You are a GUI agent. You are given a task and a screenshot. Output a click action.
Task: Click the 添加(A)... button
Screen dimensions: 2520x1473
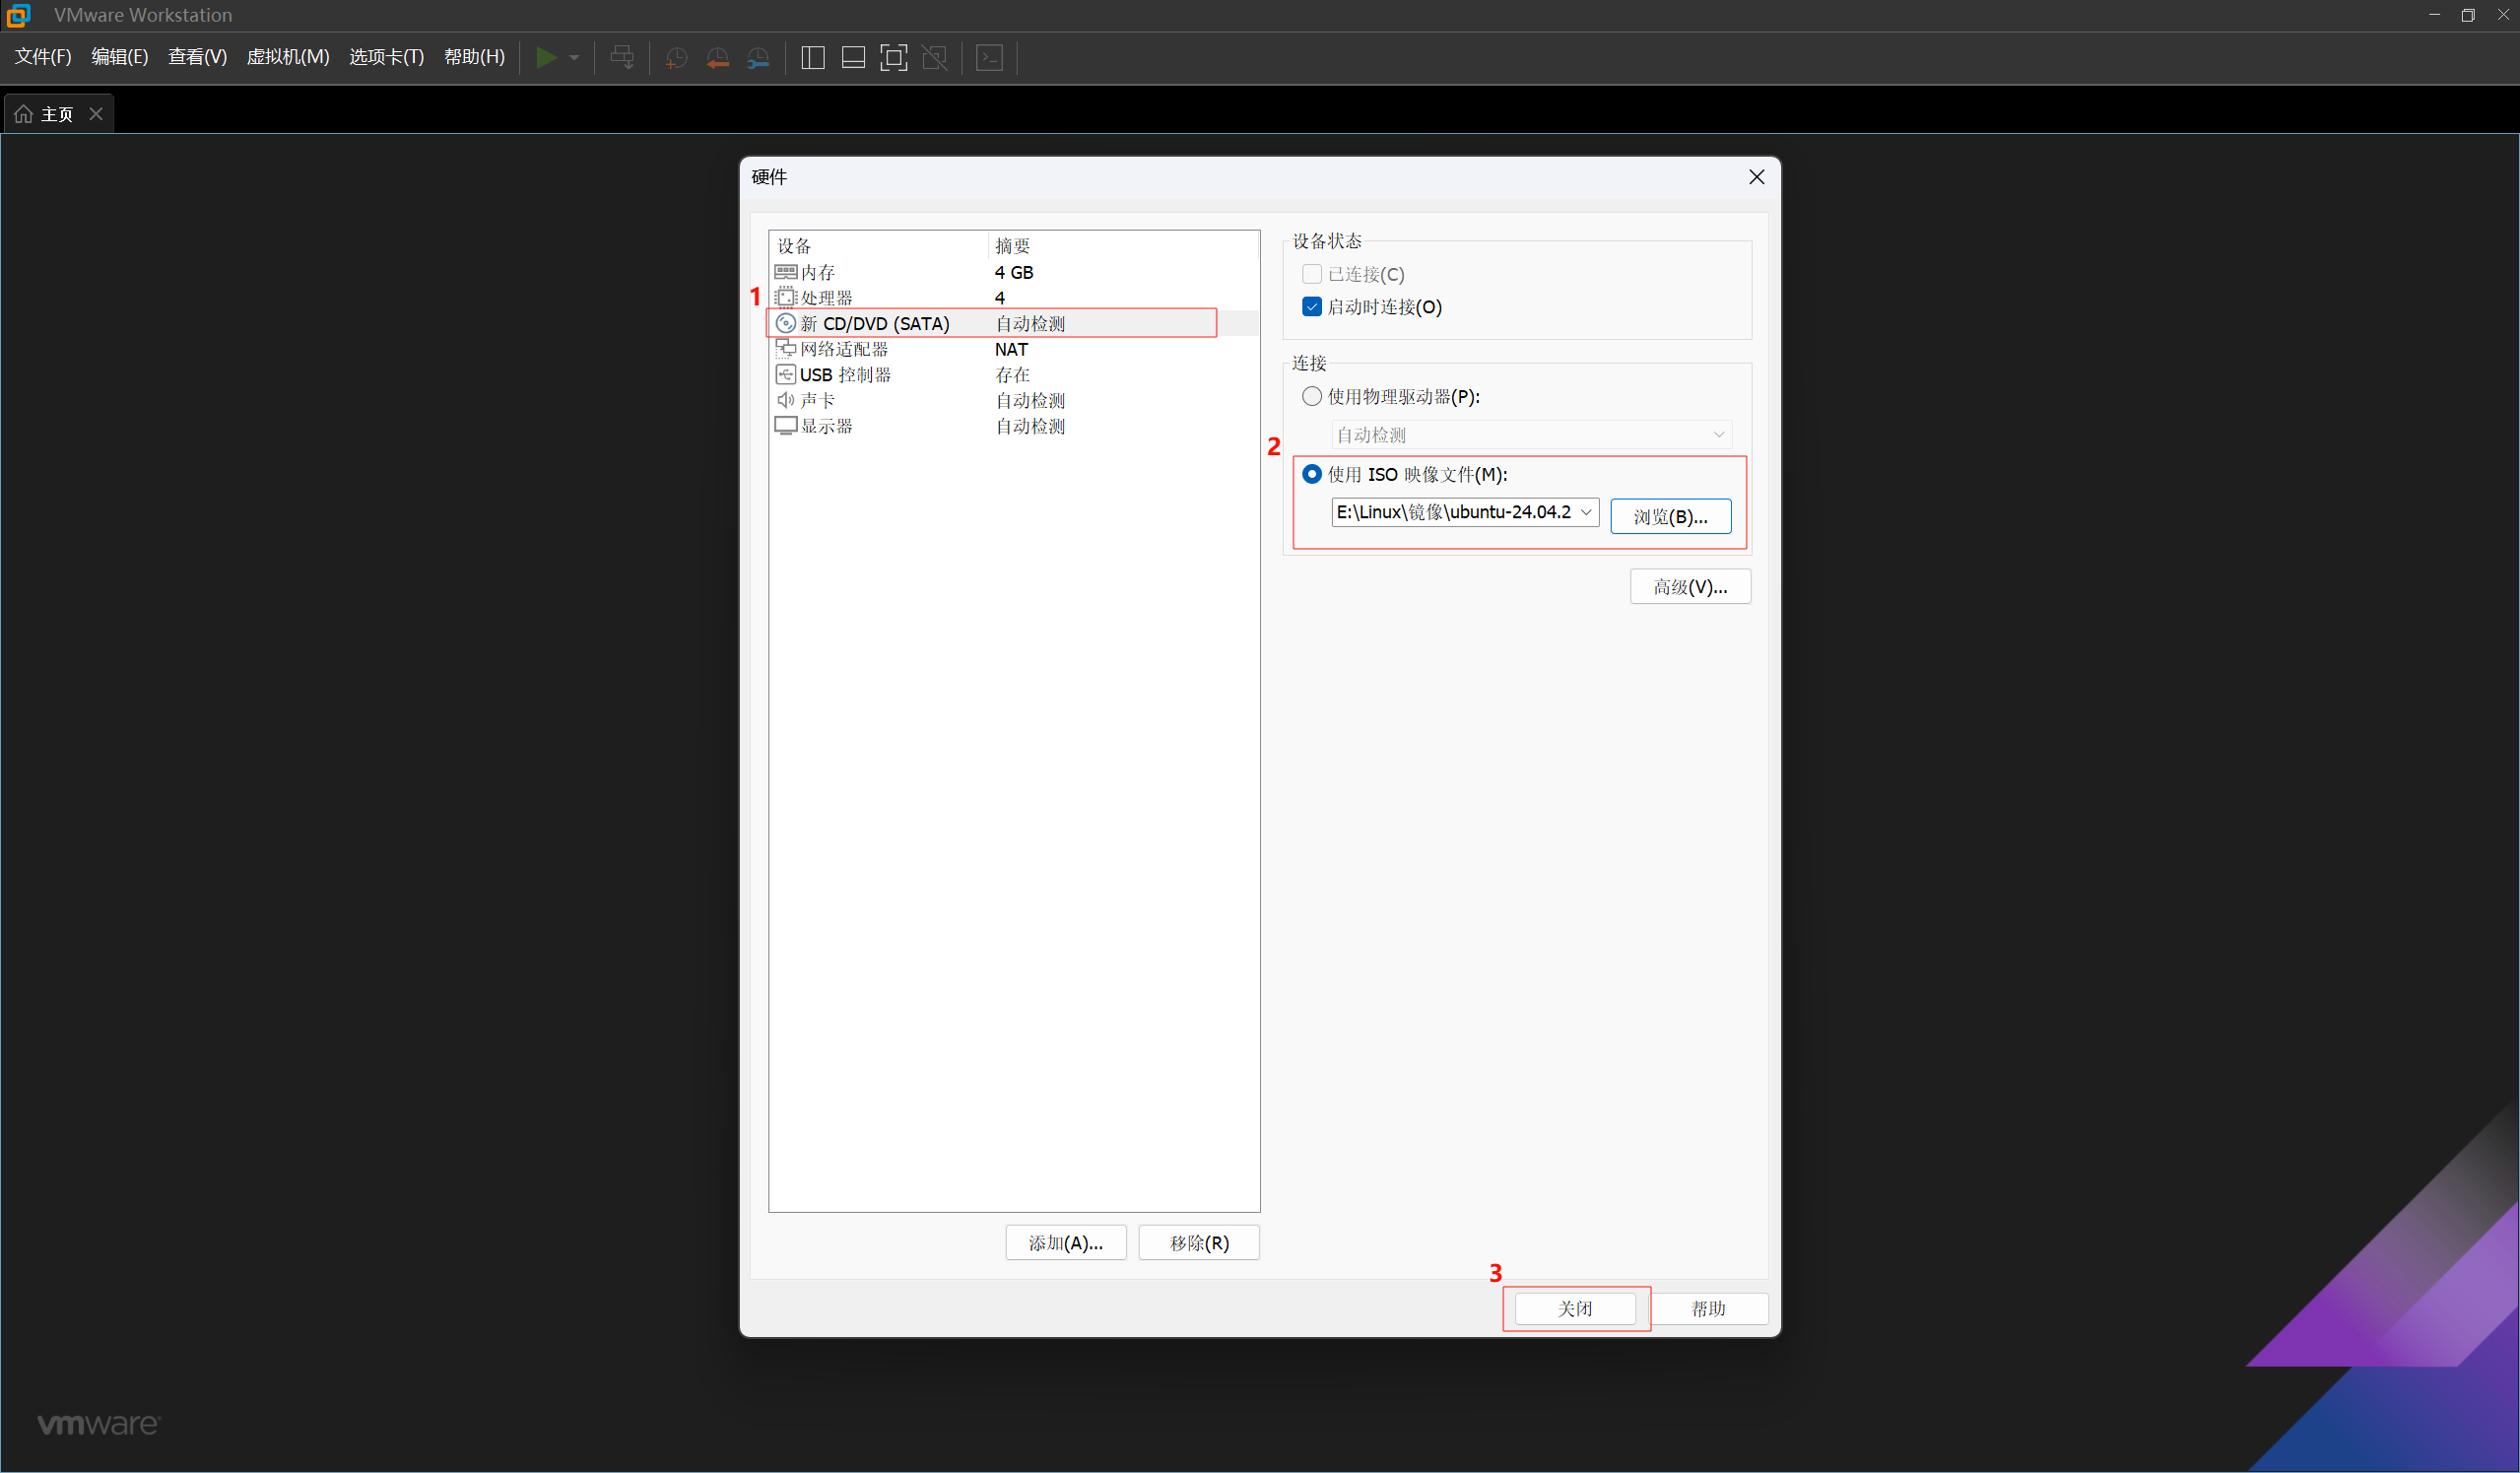point(1065,1243)
